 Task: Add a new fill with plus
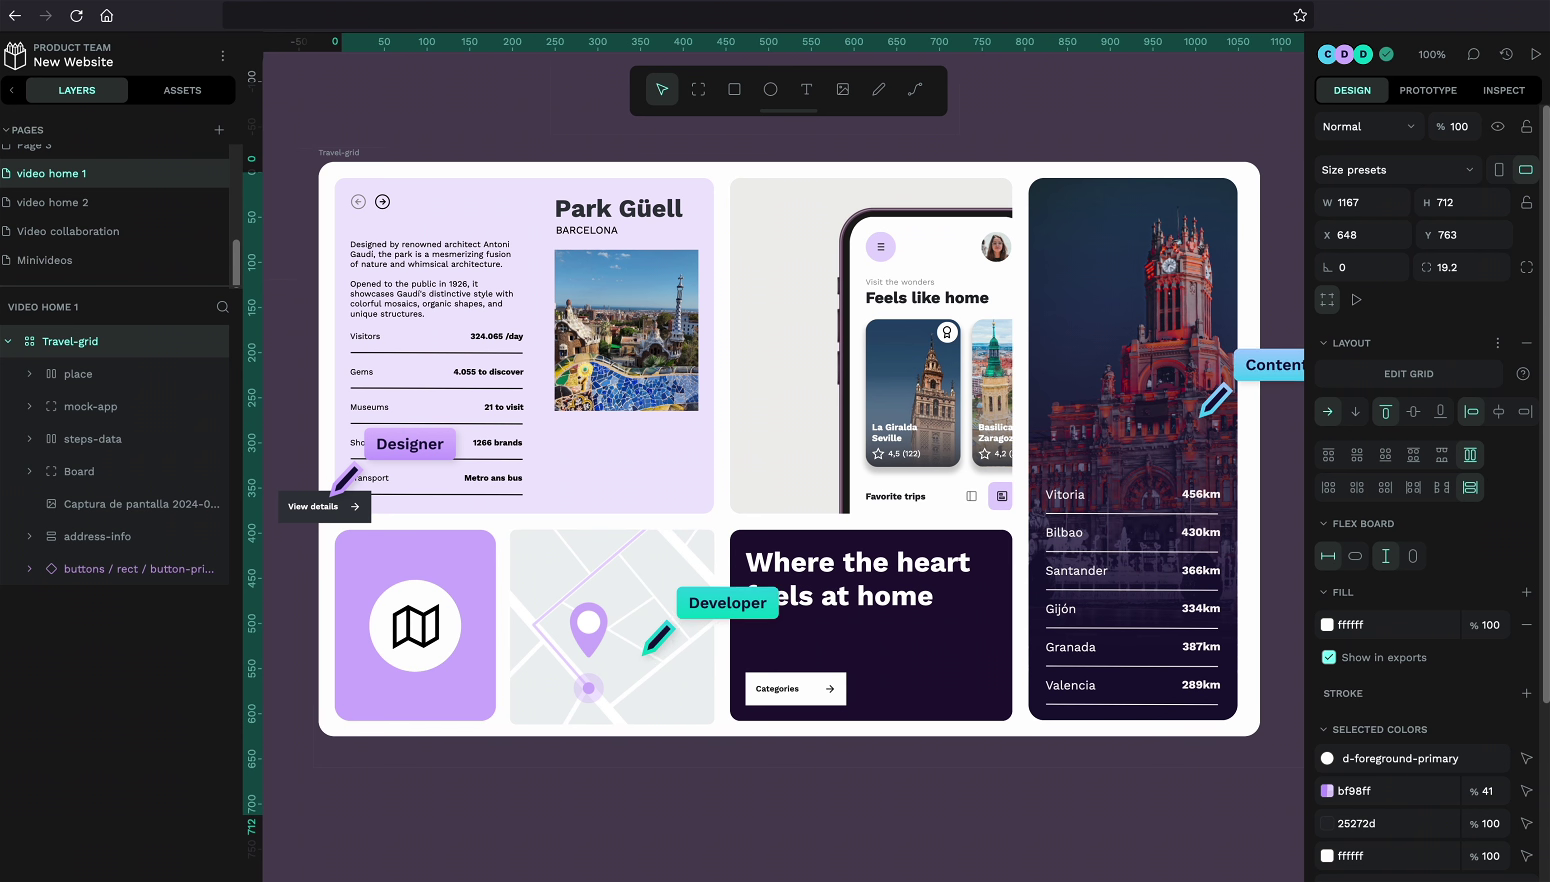(x=1527, y=592)
